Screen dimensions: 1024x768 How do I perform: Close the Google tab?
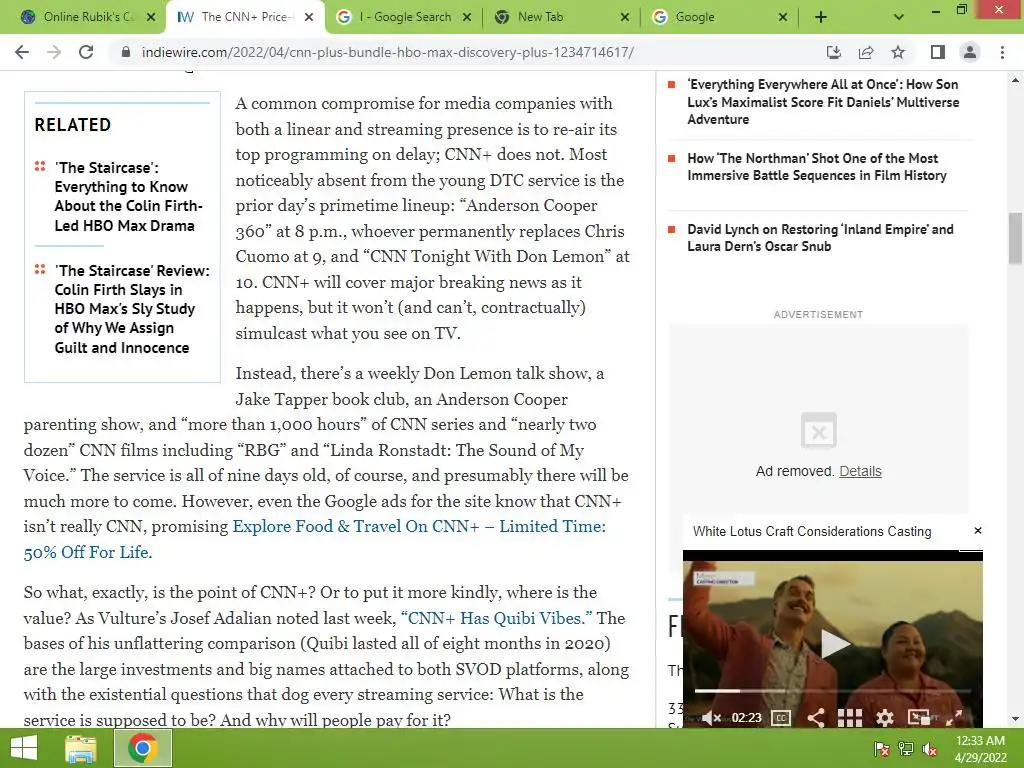pos(783,17)
